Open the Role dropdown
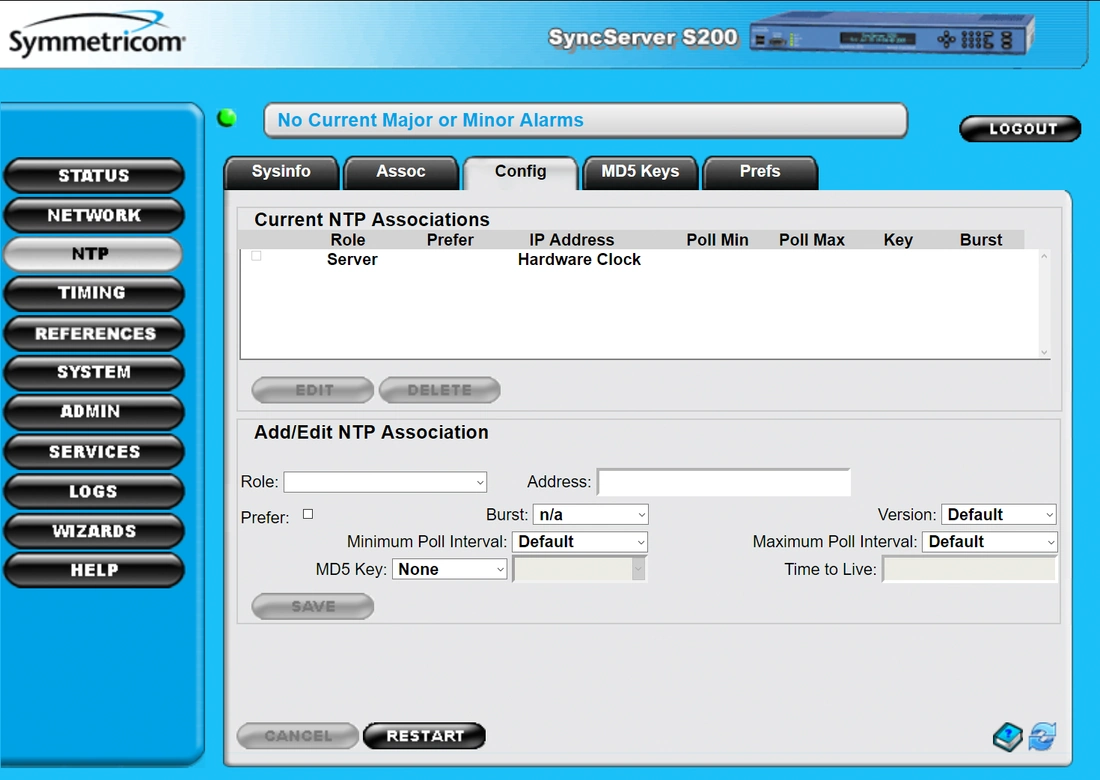1100x780 pixels. pyautogui.click(x=385, y=482)
